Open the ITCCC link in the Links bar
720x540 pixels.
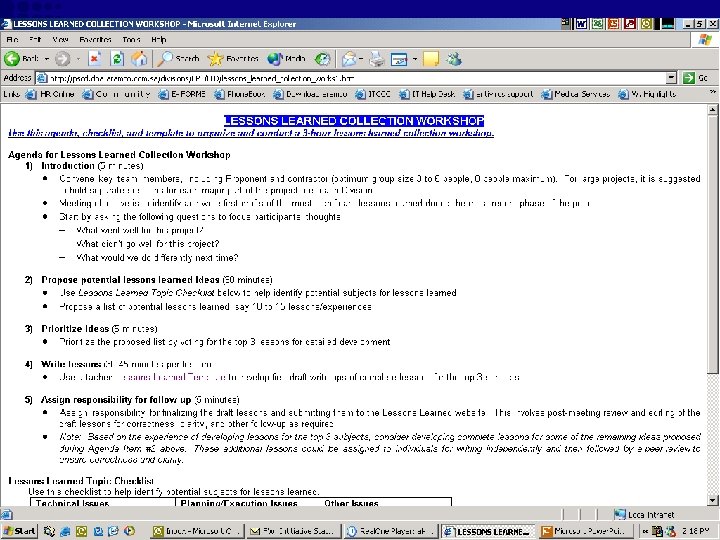(x=373, y=94)
